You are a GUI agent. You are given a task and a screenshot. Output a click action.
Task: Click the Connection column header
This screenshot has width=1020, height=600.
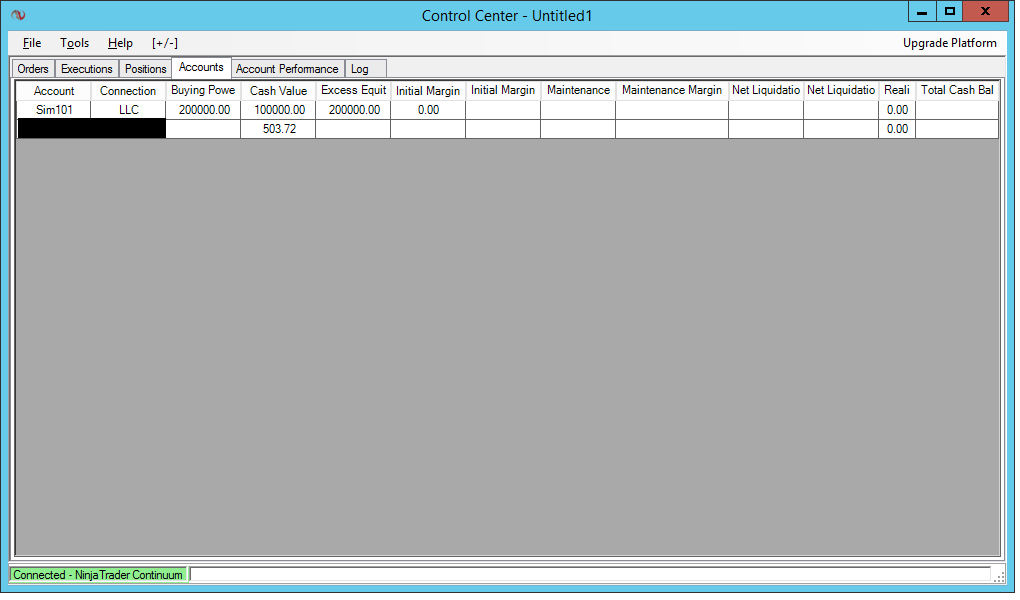[x=128, y=91]
